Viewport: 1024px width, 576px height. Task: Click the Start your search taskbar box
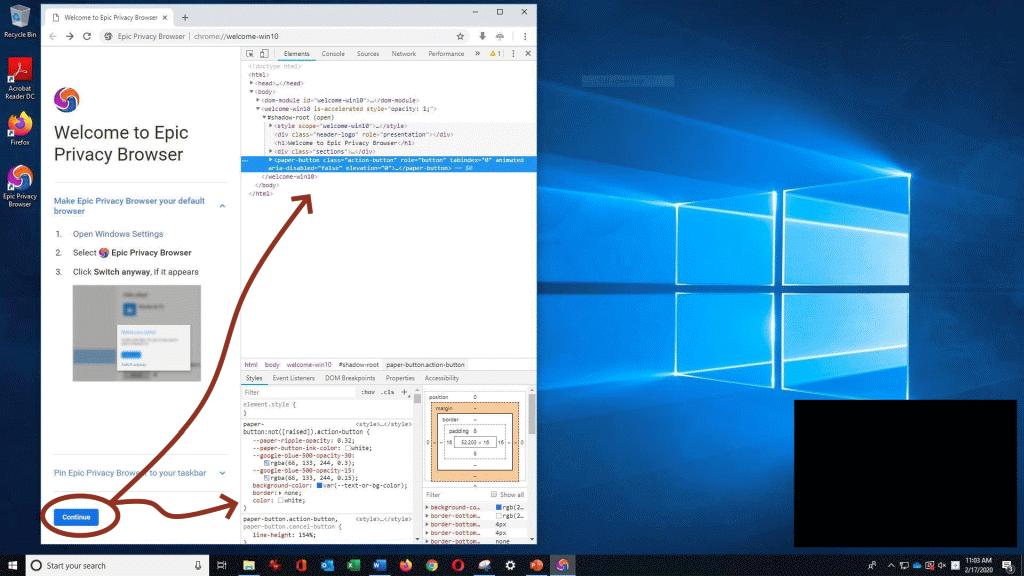(x=117, y=566)
